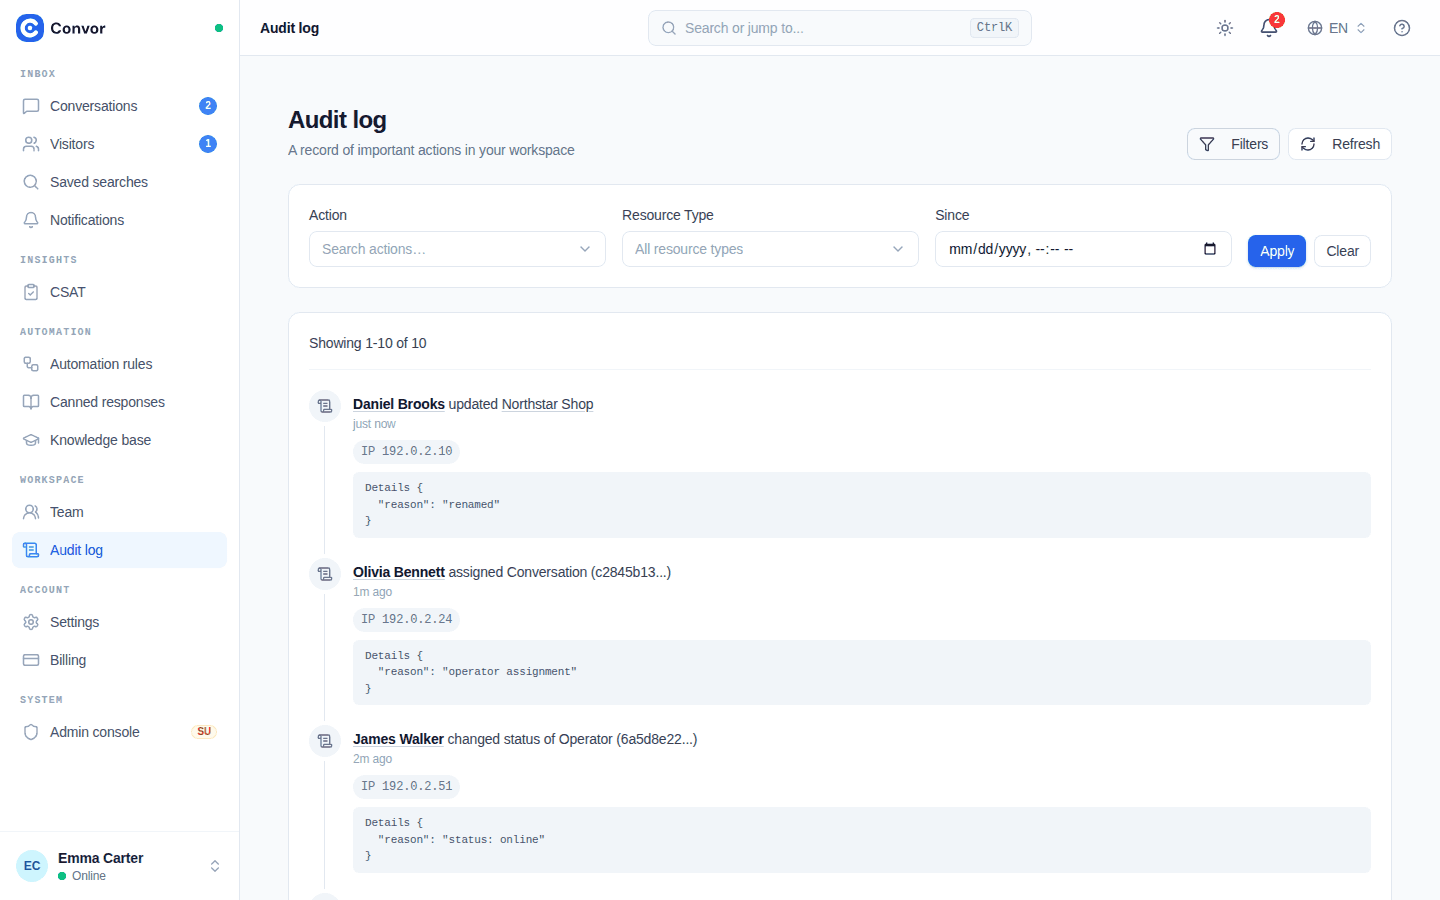Click the EC user avatar
The width and height of the screenshot is (1440, 900).
(32, 866)
